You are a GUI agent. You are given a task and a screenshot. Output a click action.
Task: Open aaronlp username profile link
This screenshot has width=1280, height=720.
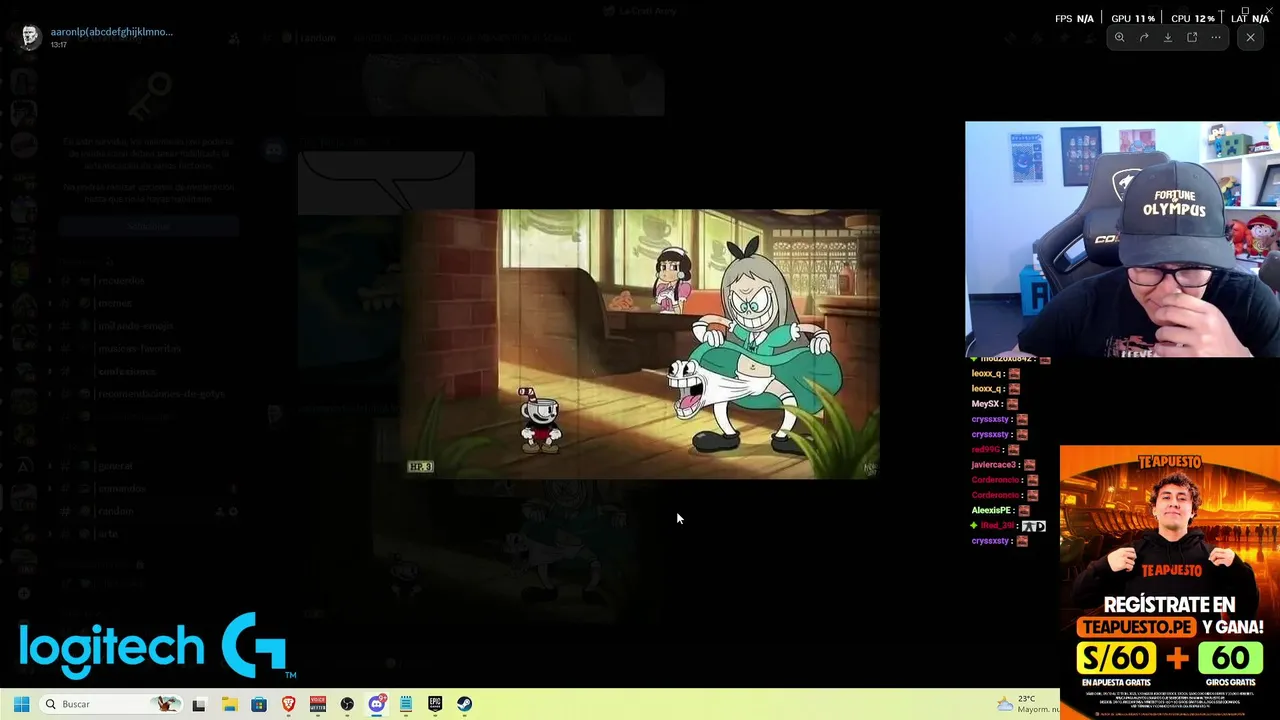pyautogui.click(x=111, y=32)
